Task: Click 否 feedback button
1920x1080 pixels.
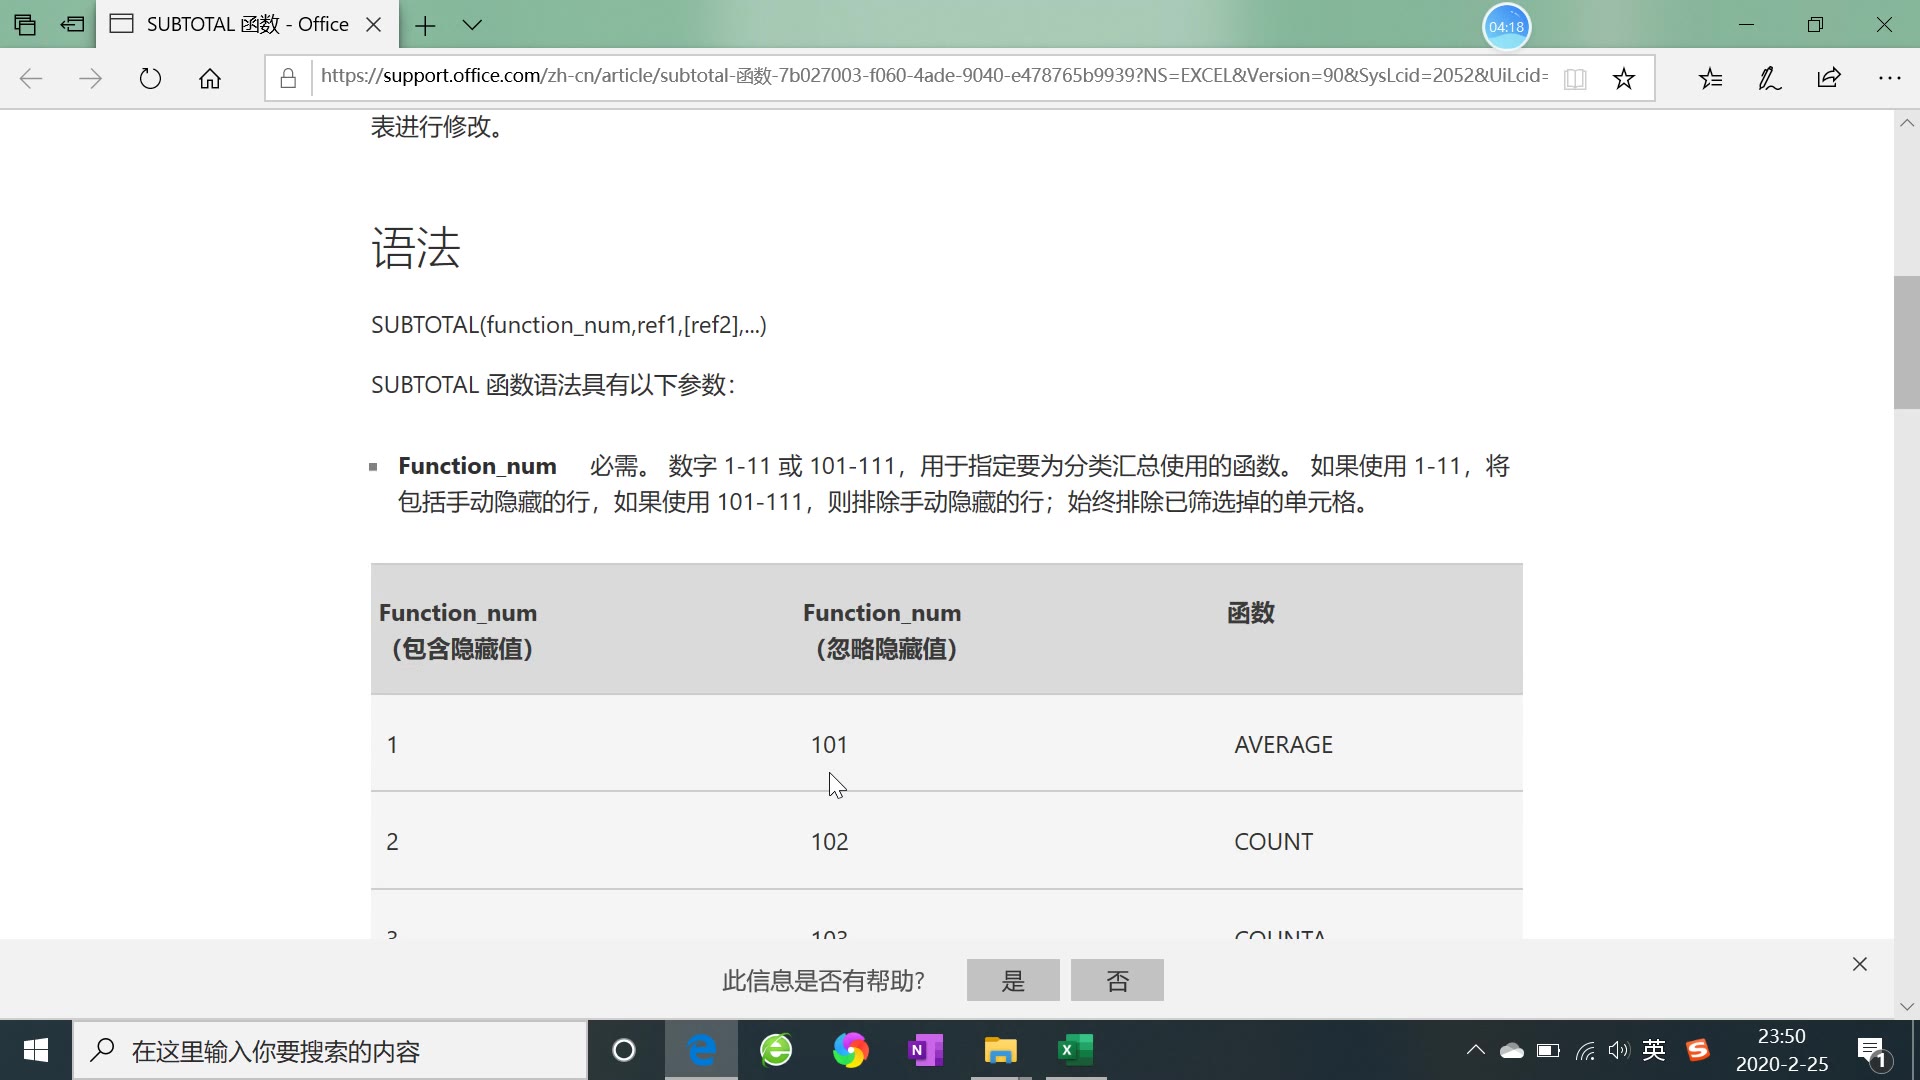Action: pyautogui.click(x=1117, y=980)
